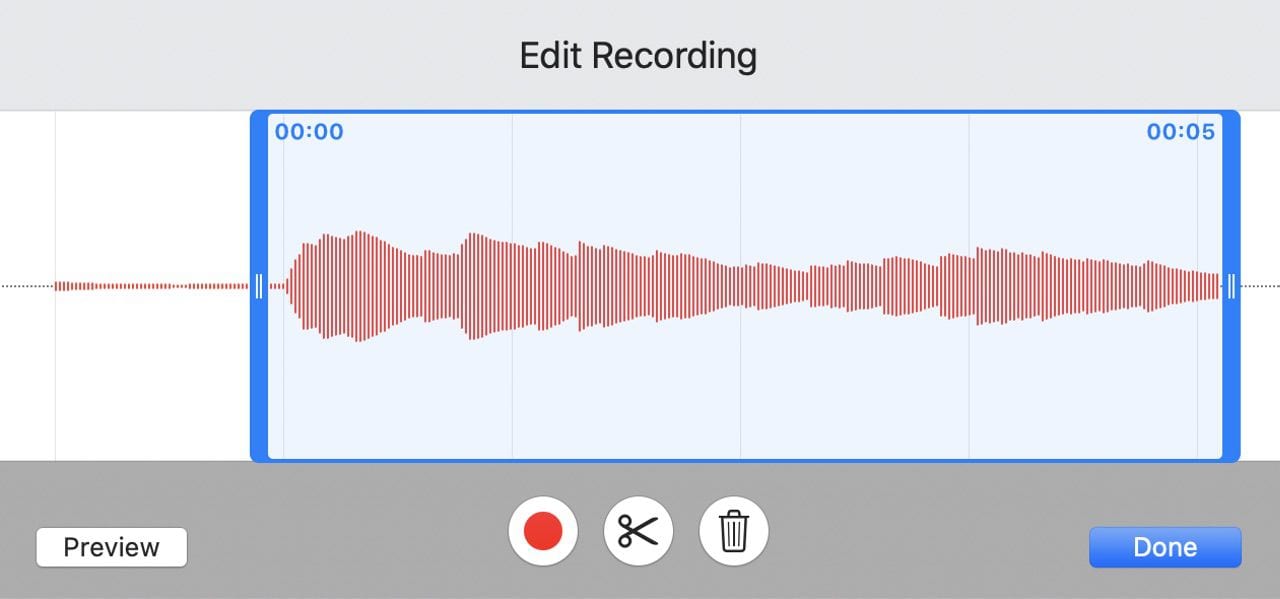Click the top edge of blue selection frame
Screen dimensions: 1280x599
coord(745,113)
